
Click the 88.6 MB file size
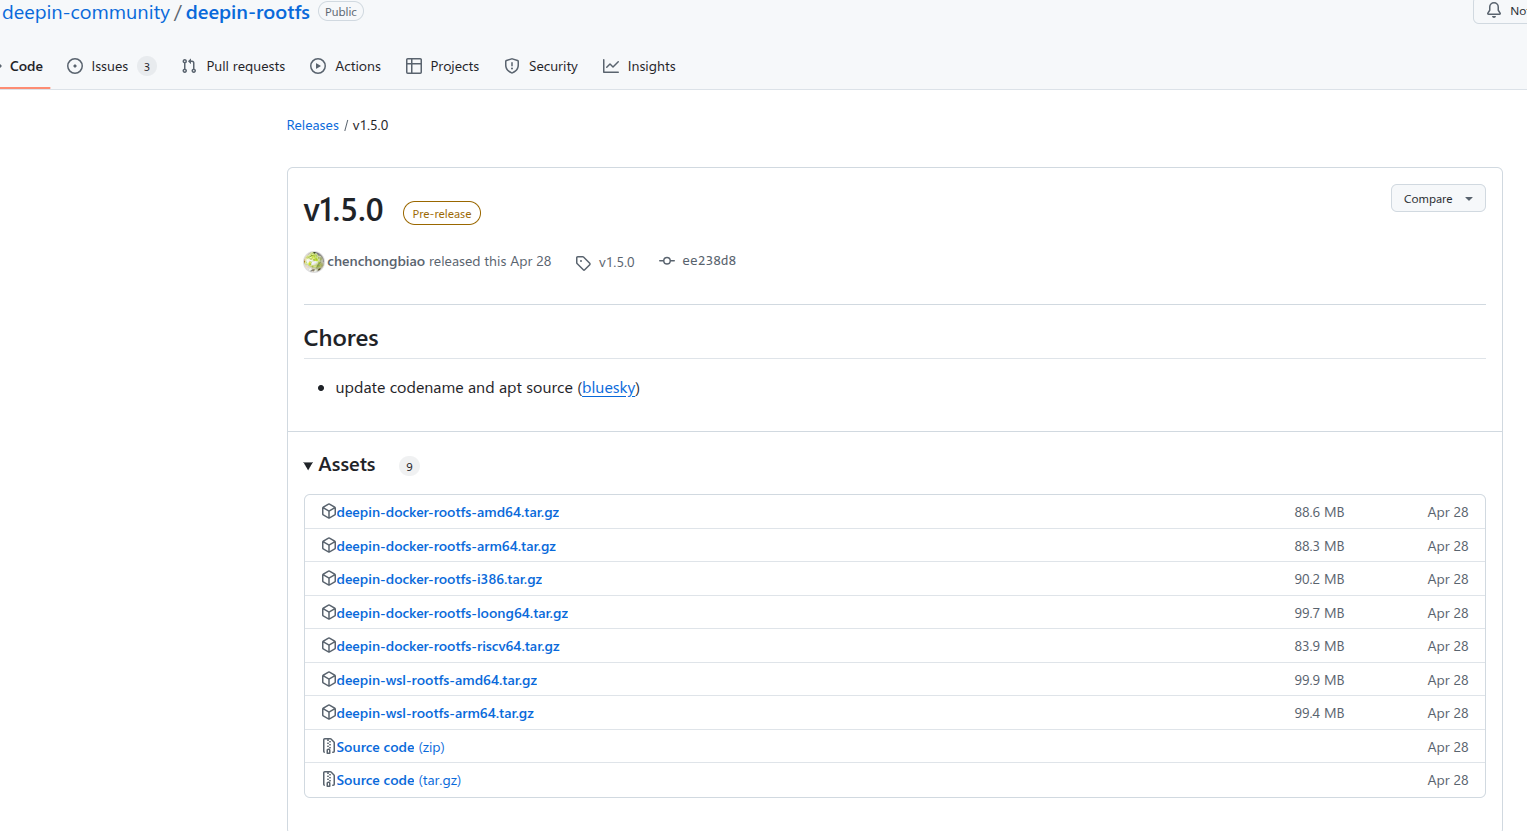(x=1319, y=512)
